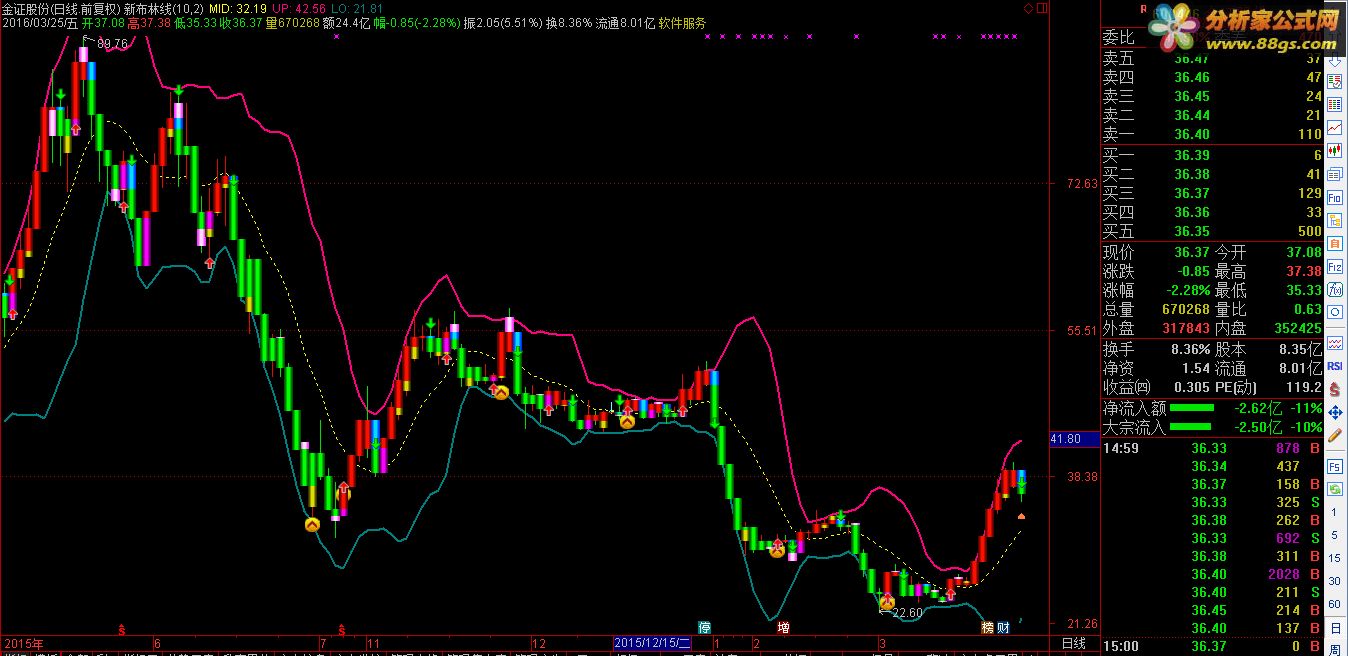The height and width of the screenshot is (656, 1348).
Task: Open F10 company information icon
Action: (x=1334, y=198)
